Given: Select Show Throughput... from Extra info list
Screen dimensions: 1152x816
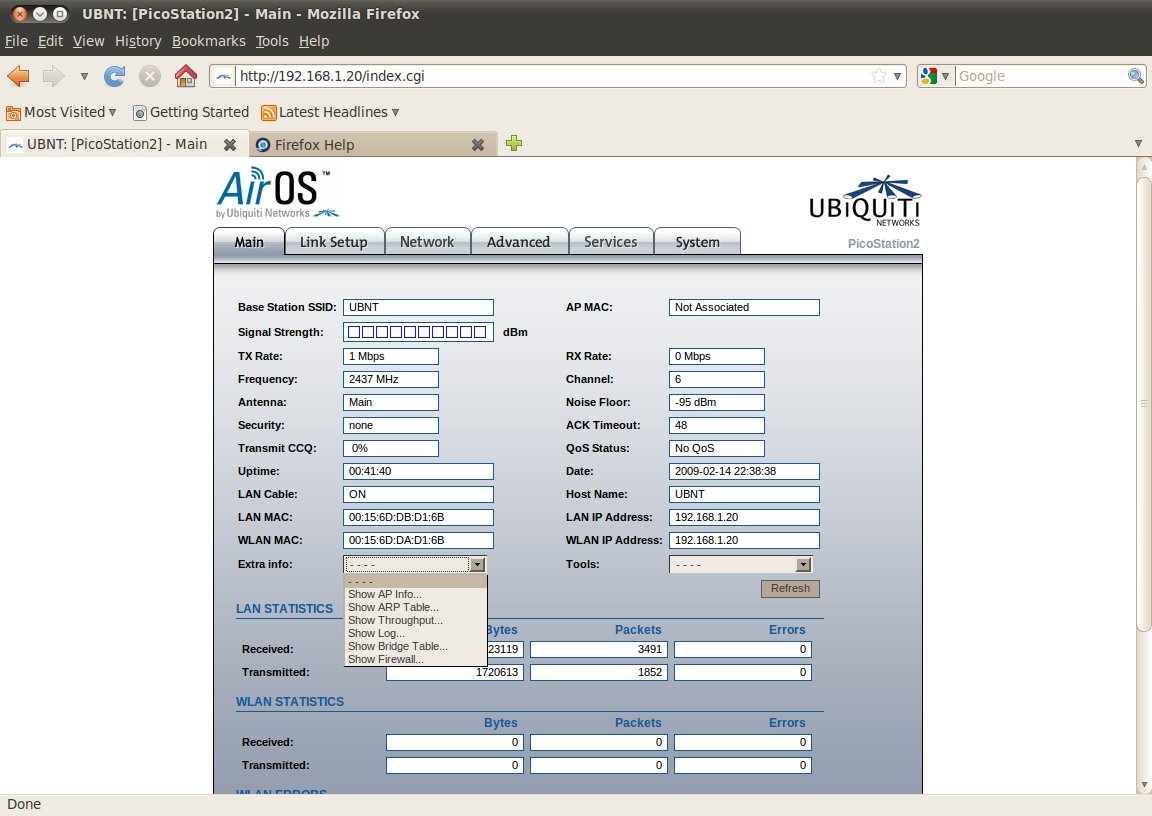Looking at the screenshot, I should pos(393,620).
